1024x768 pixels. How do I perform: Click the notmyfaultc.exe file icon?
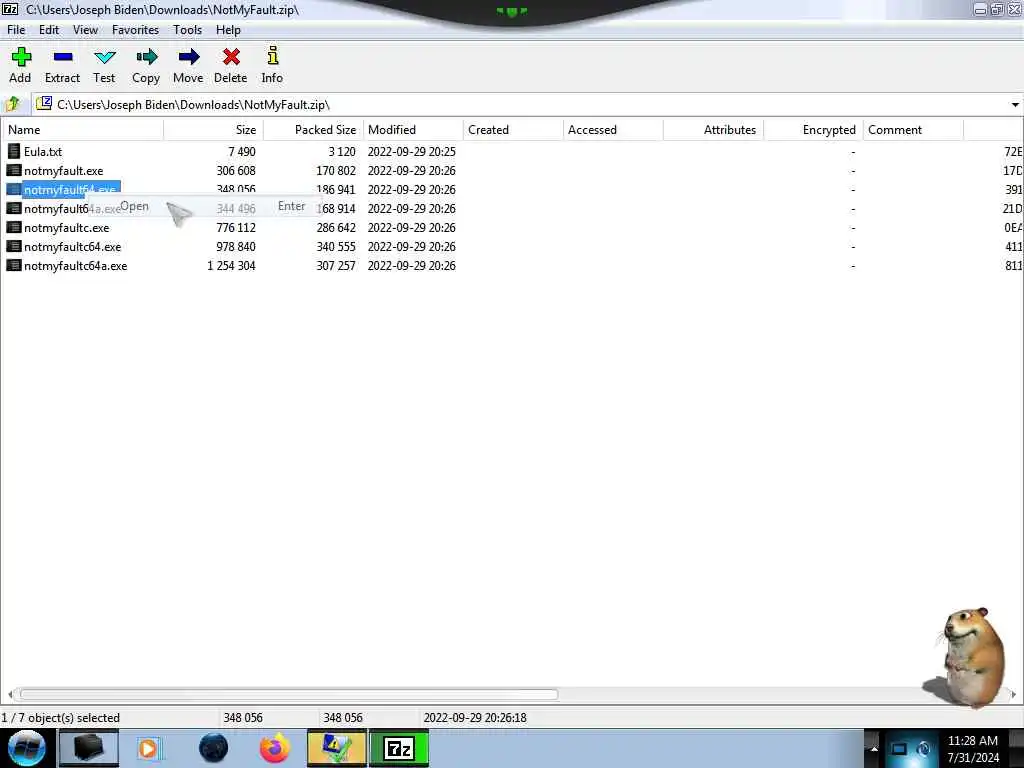(x=14, y=227)
